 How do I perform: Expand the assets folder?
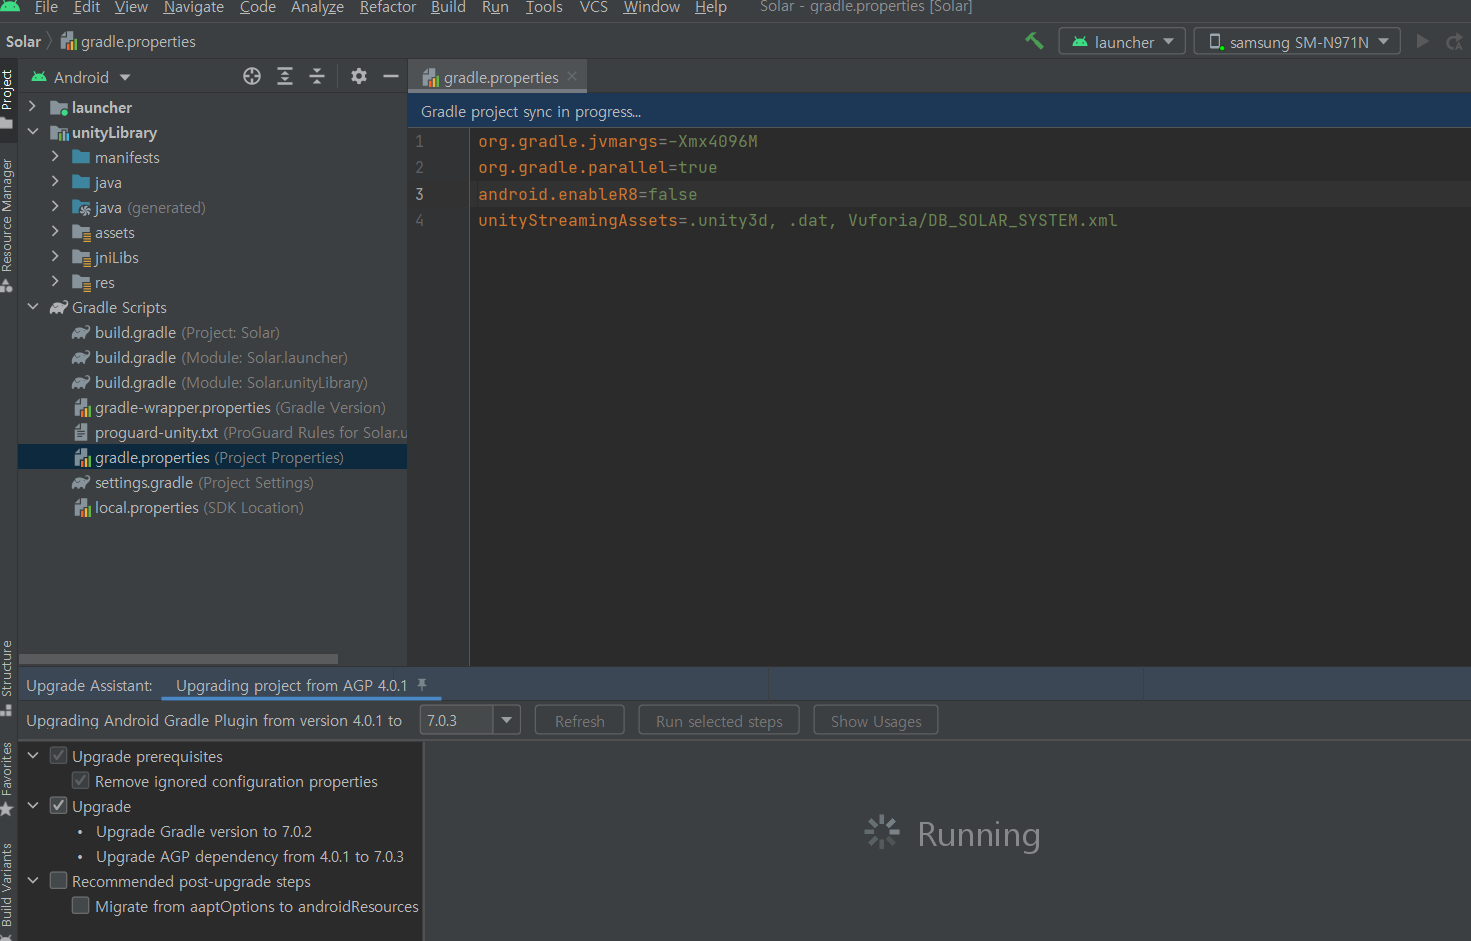[x=55, y=231]
